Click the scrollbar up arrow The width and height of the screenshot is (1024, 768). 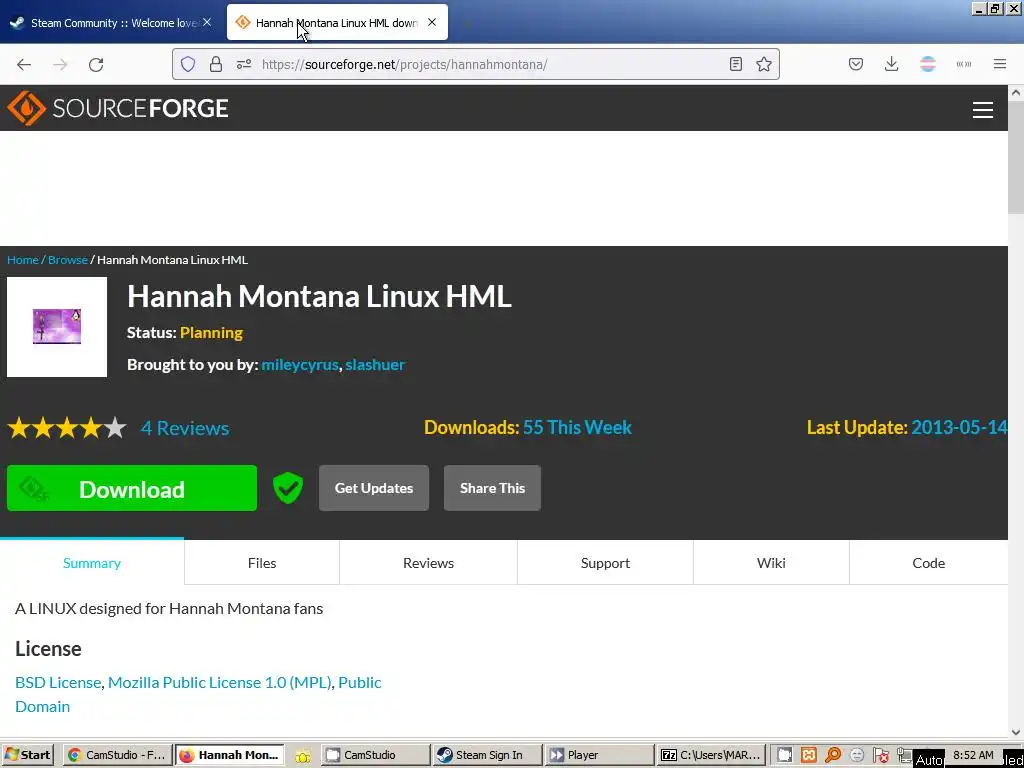pyautogui.click(x=1016, y=93)
